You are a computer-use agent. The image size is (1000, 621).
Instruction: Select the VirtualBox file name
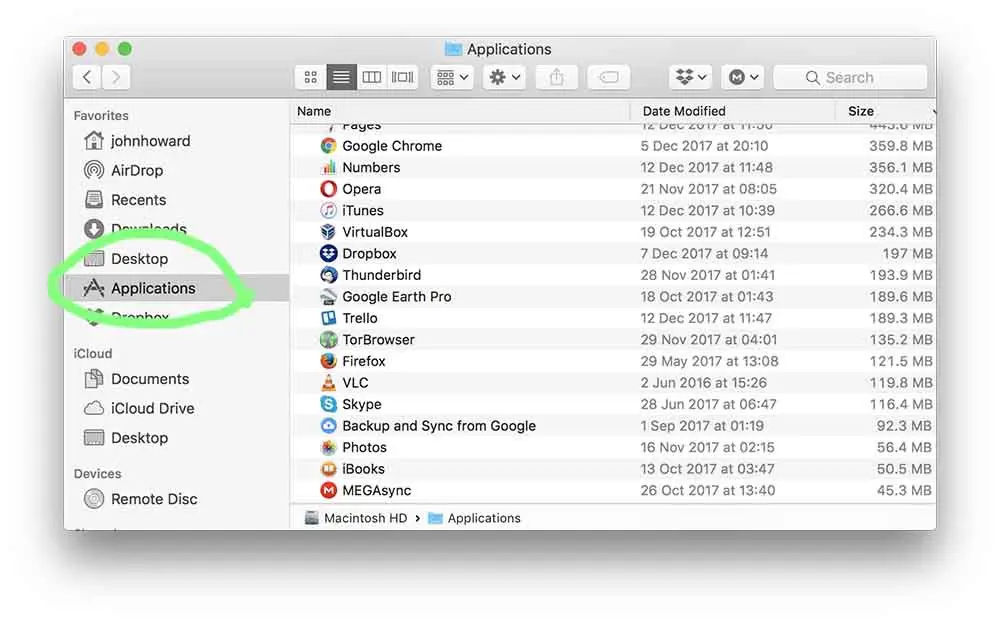(375, 232)
